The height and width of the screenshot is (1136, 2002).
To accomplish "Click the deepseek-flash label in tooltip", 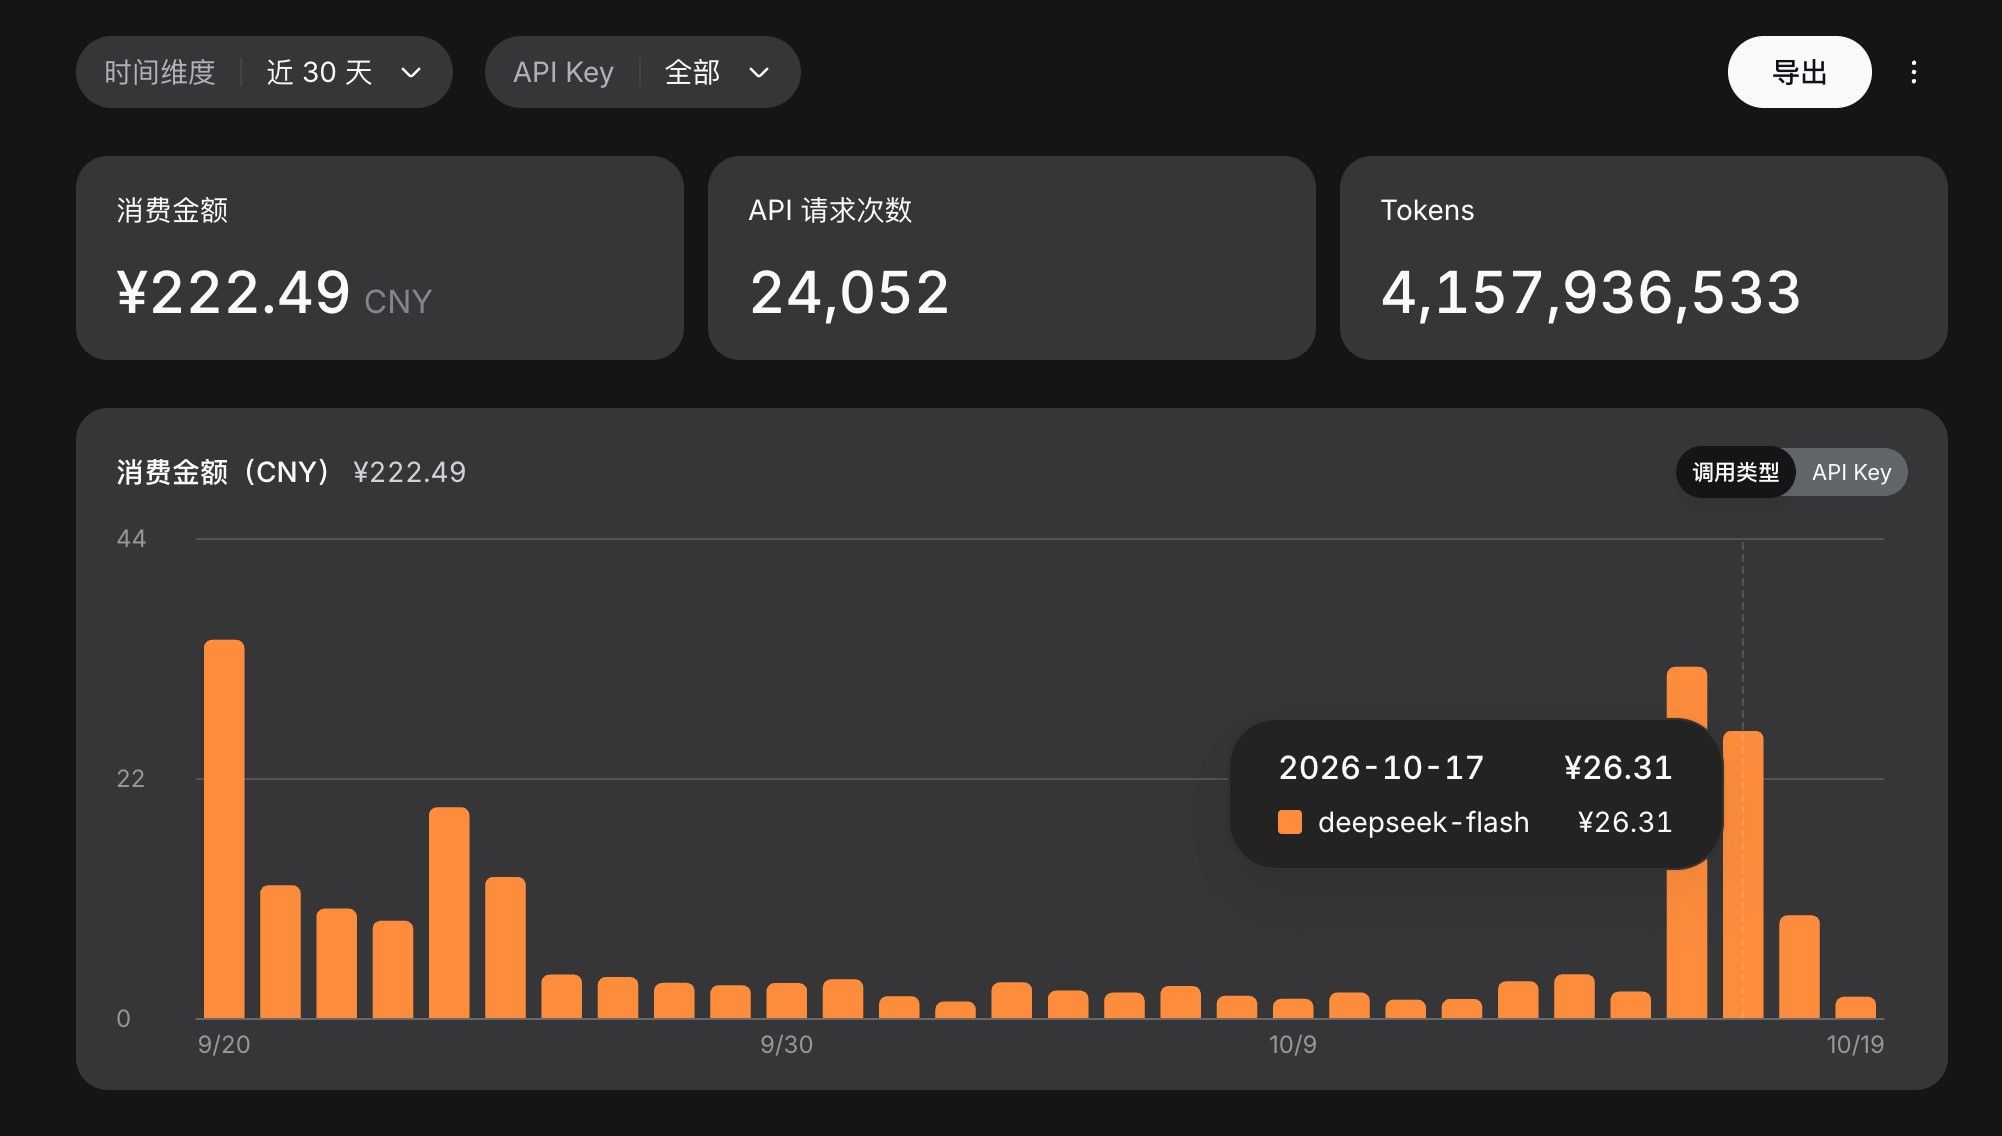I will pyautogui.click(x=1423, y=822).
